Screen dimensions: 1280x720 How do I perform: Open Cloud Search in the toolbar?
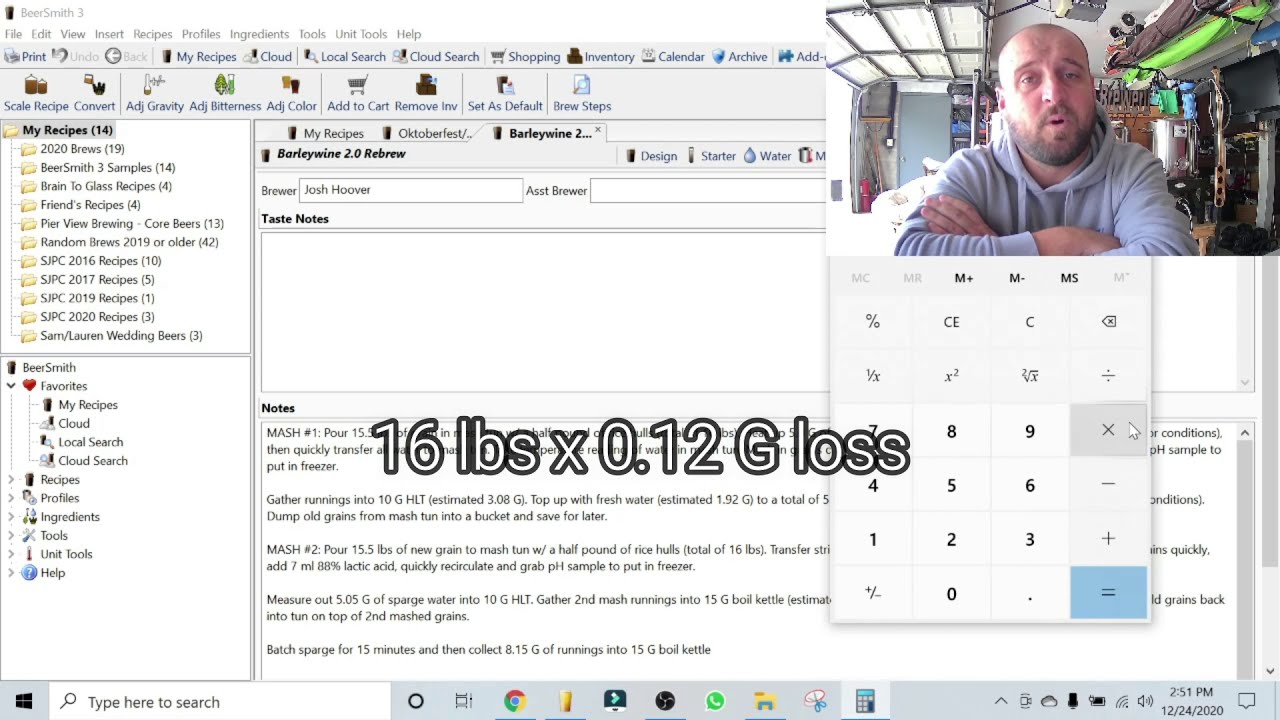[x=436, y=57]
